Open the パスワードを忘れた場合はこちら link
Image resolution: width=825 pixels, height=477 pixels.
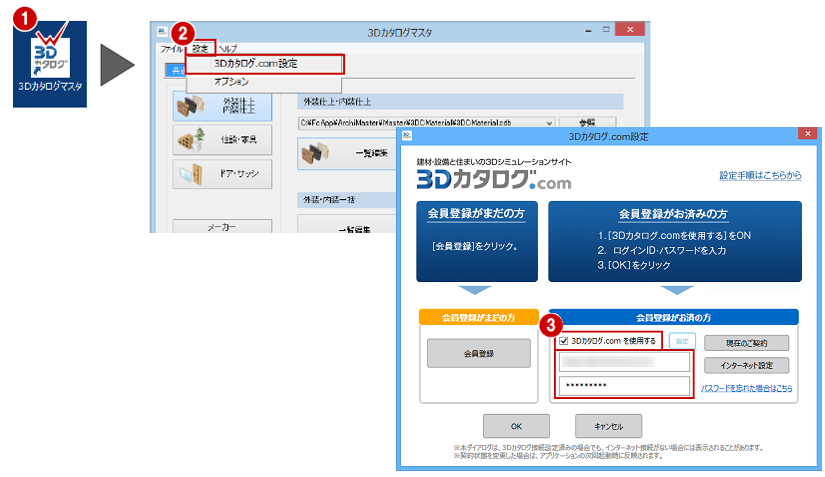coord(746,388)
